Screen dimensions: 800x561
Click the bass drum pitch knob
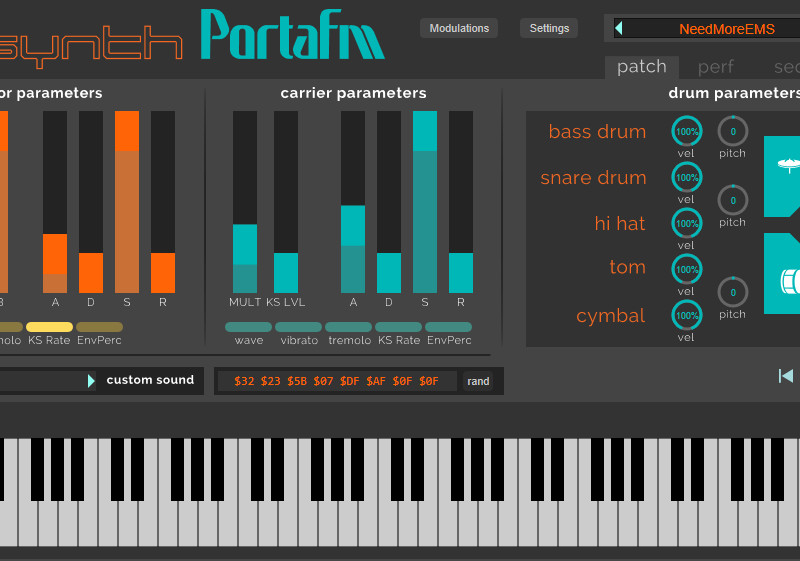[732, 131]
